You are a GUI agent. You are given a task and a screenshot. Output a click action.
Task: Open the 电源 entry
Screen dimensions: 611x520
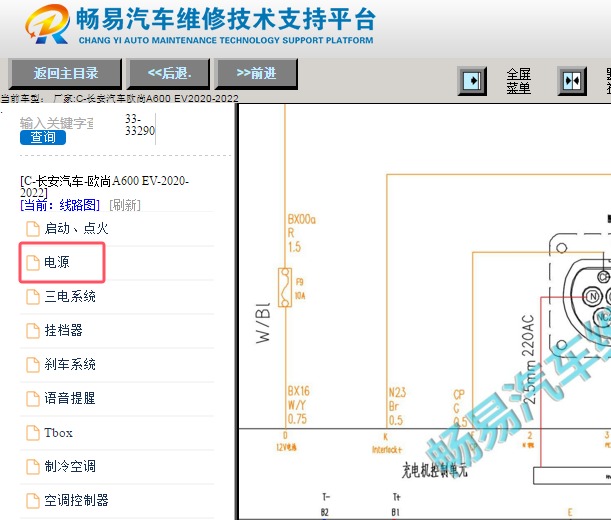(x=57, y=262)
